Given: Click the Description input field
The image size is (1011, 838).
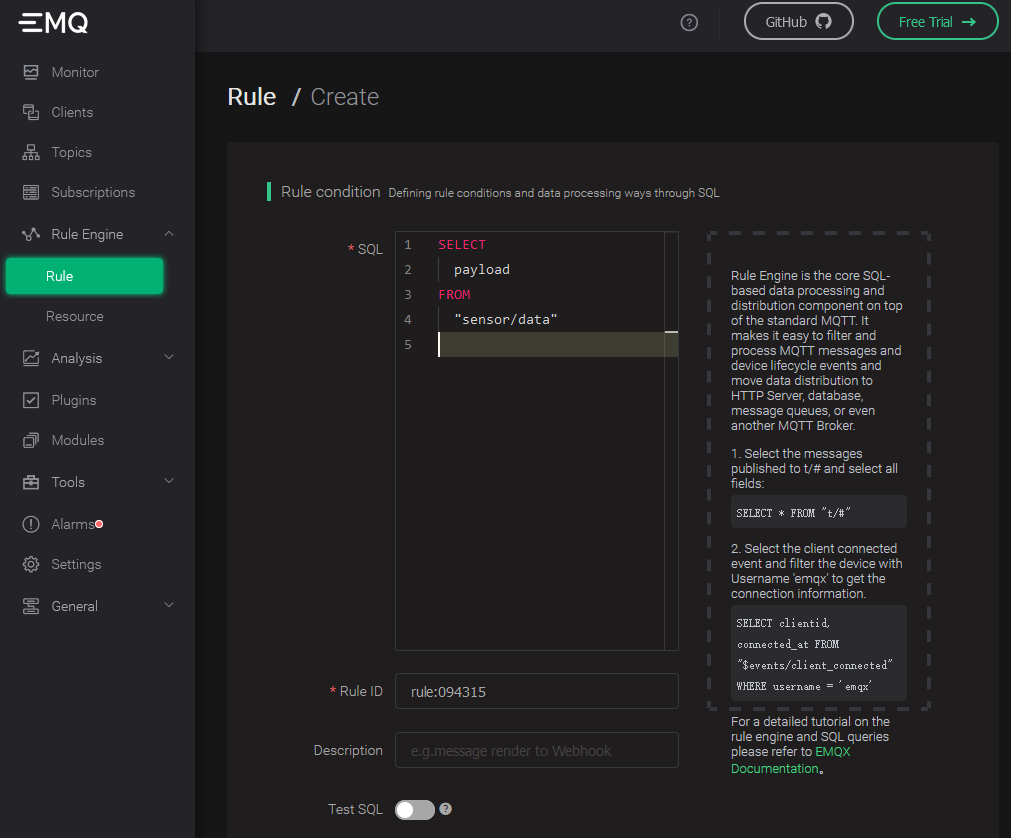Looking at the screenshot, I should (536, 750).
